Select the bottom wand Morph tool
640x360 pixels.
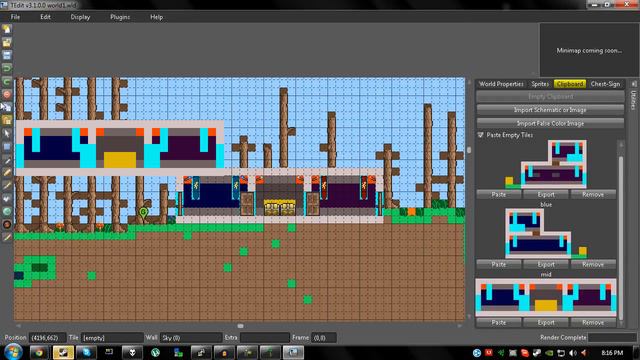[7, 238]
